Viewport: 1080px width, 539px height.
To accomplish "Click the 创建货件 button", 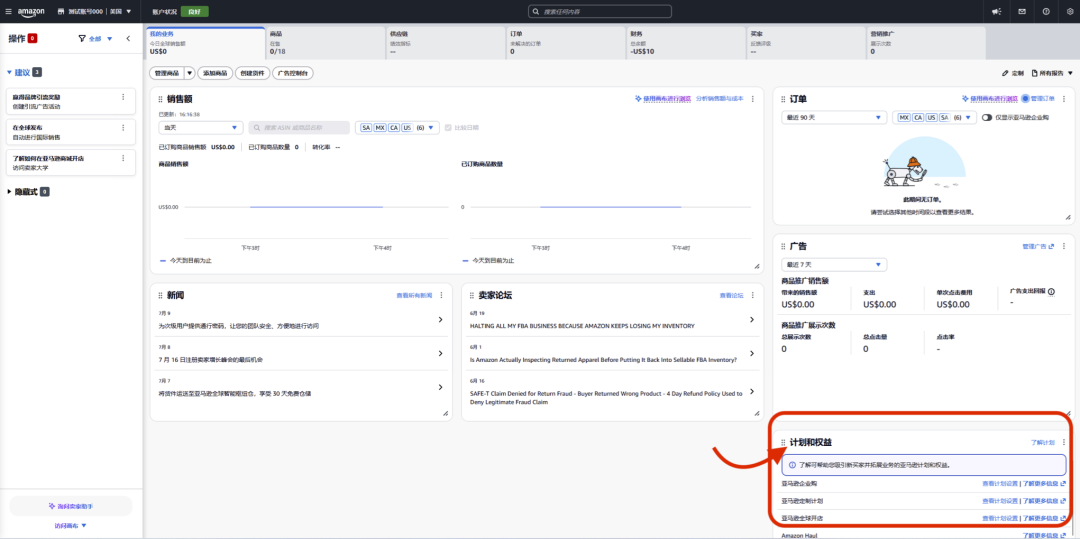I will click(x=253, y=73).
